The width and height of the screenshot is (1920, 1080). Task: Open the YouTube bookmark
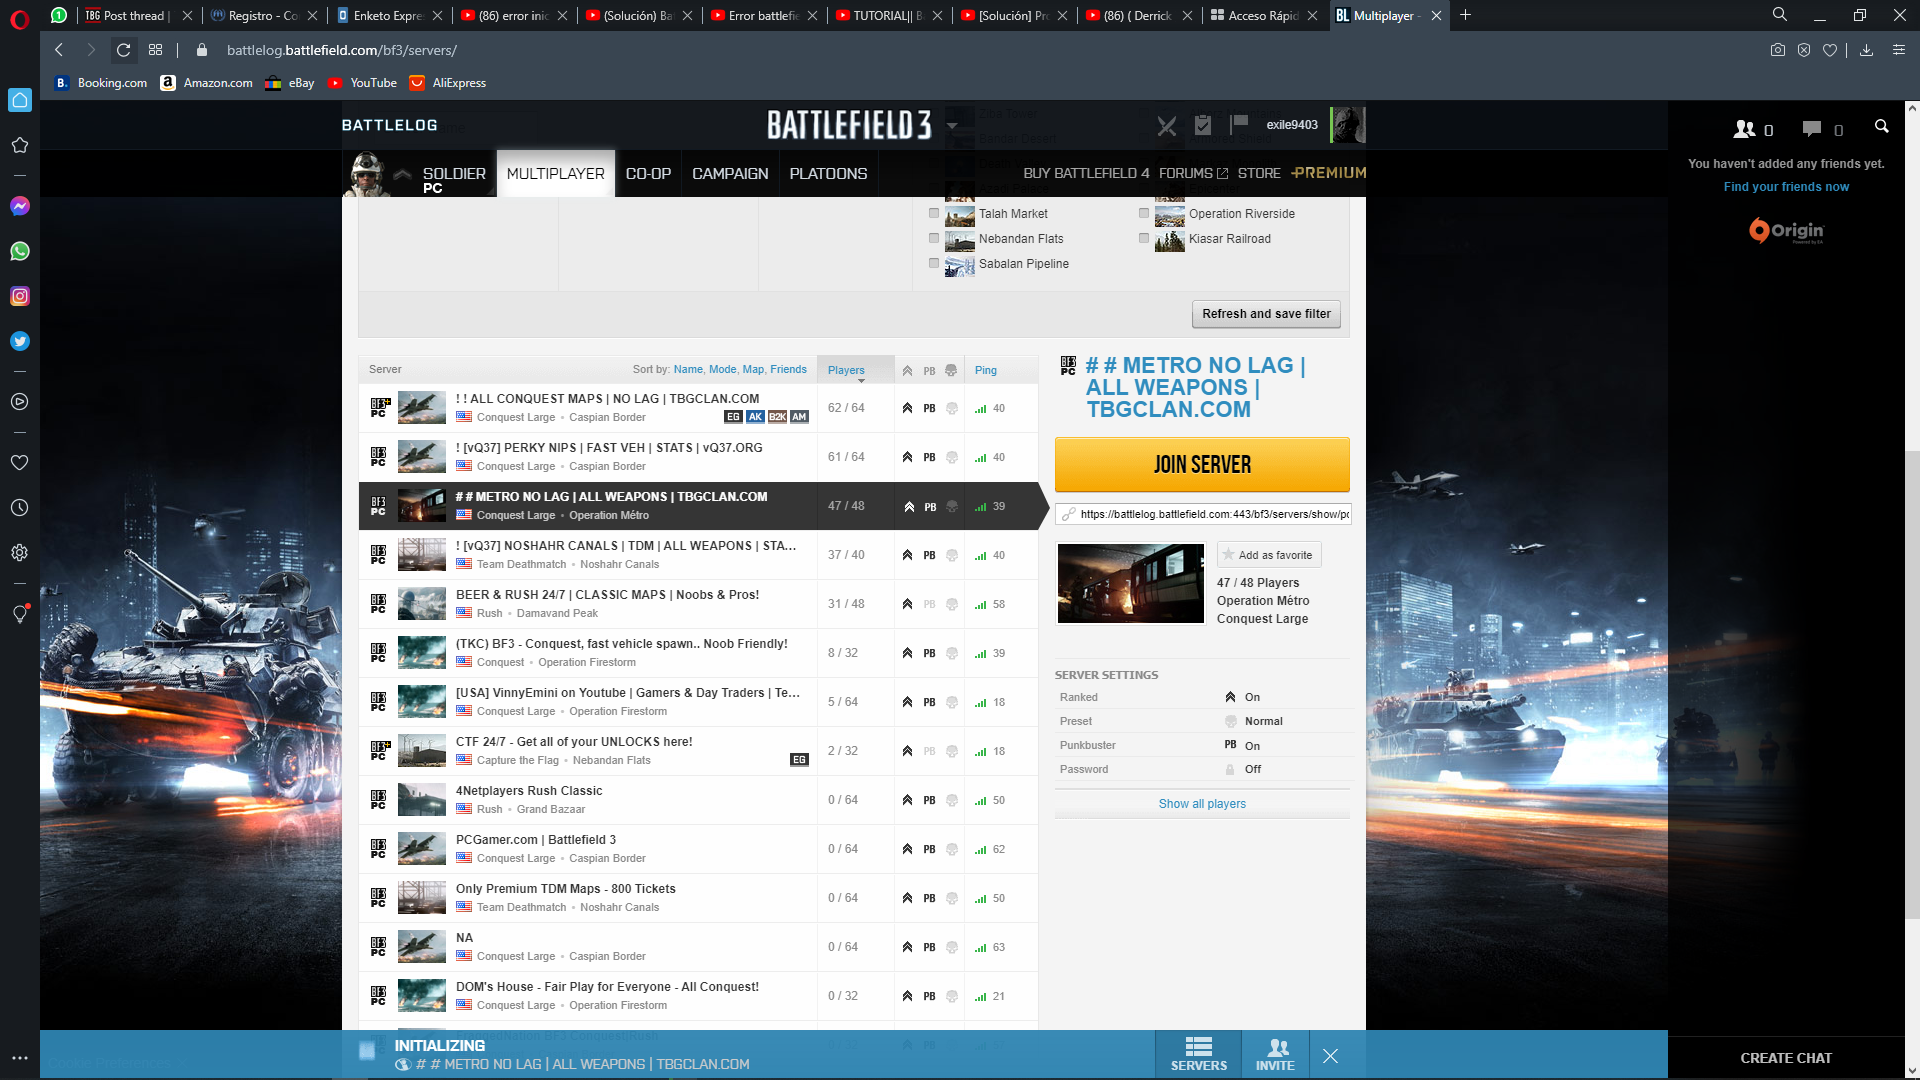point(362,83)
